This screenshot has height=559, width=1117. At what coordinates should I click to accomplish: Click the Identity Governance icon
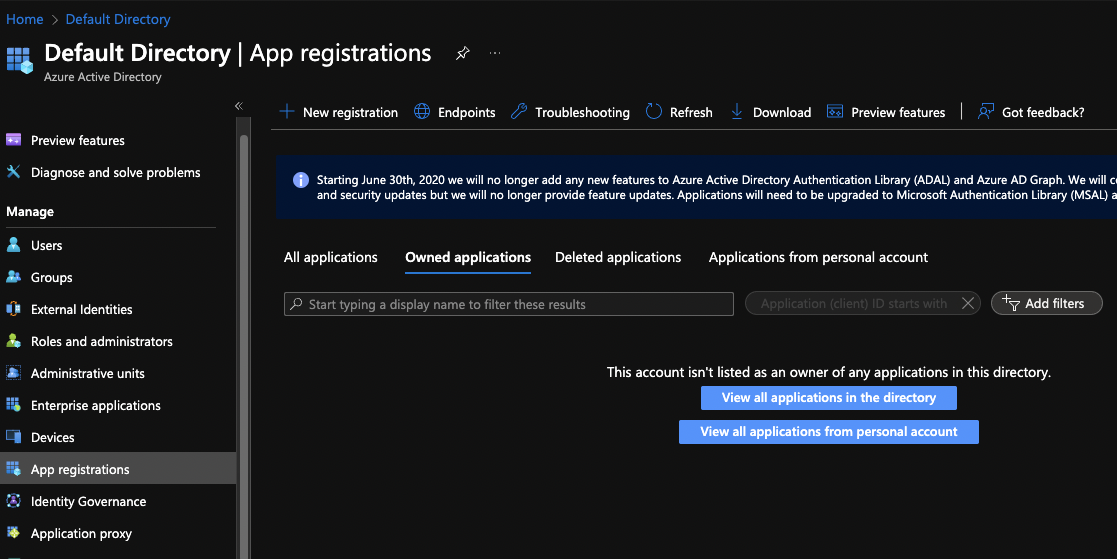14,501
